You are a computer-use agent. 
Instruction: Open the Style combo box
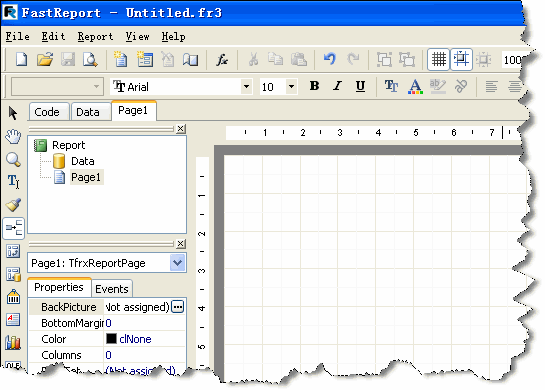click(57, 86)
